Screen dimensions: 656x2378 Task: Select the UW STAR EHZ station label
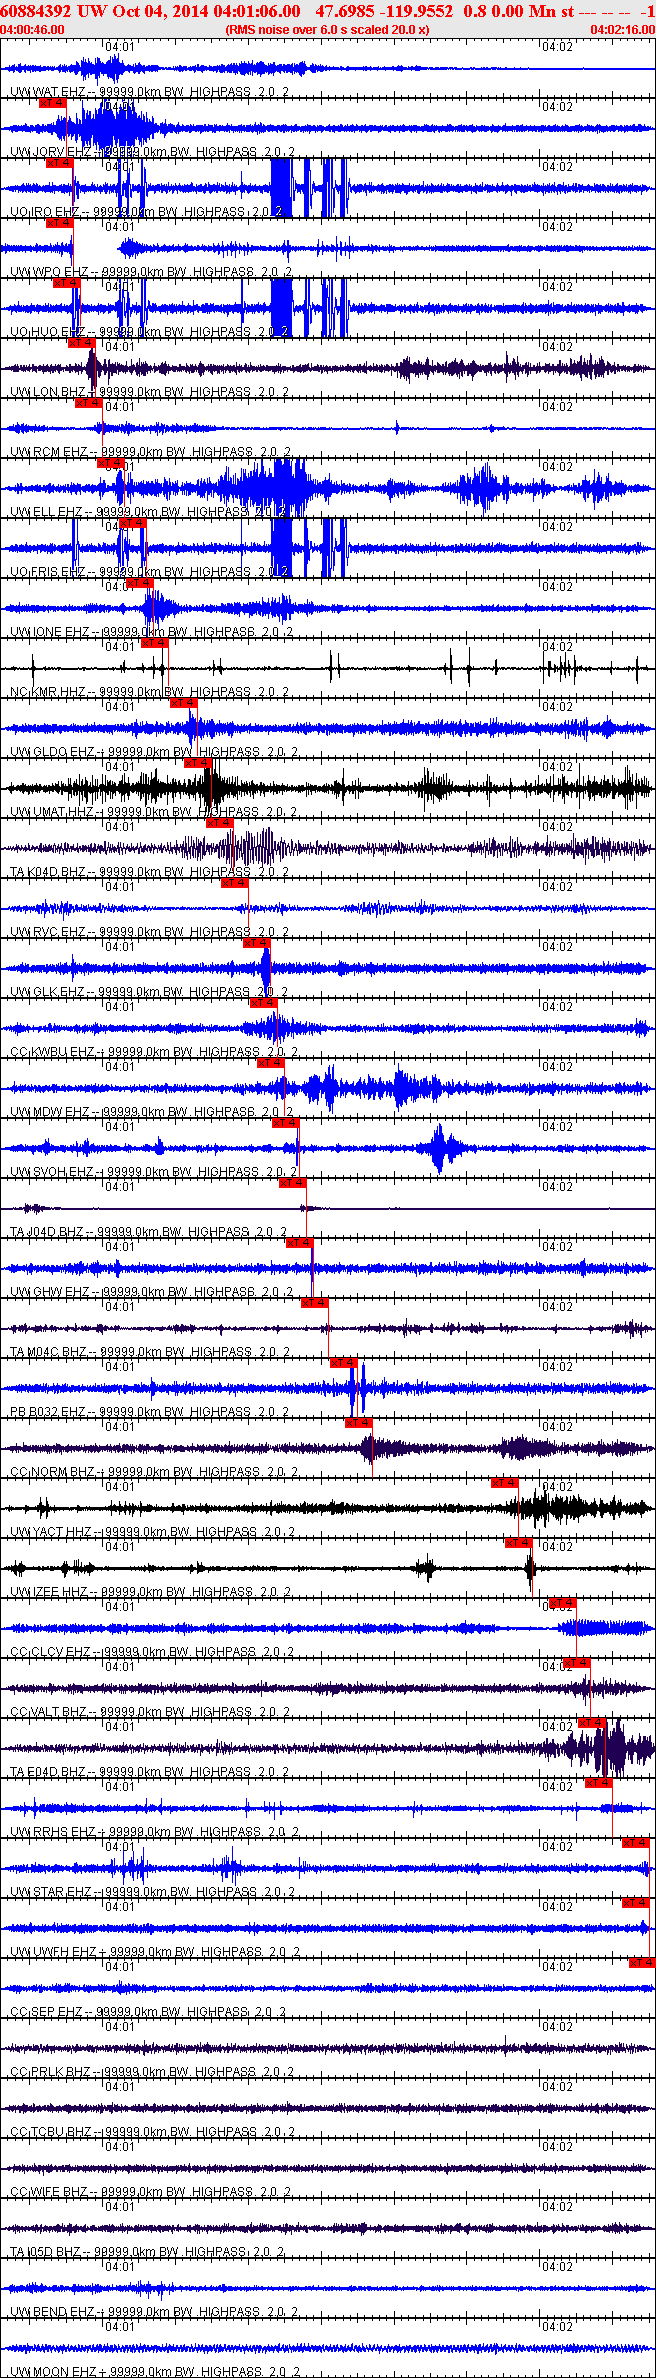tap(152, 1891)
